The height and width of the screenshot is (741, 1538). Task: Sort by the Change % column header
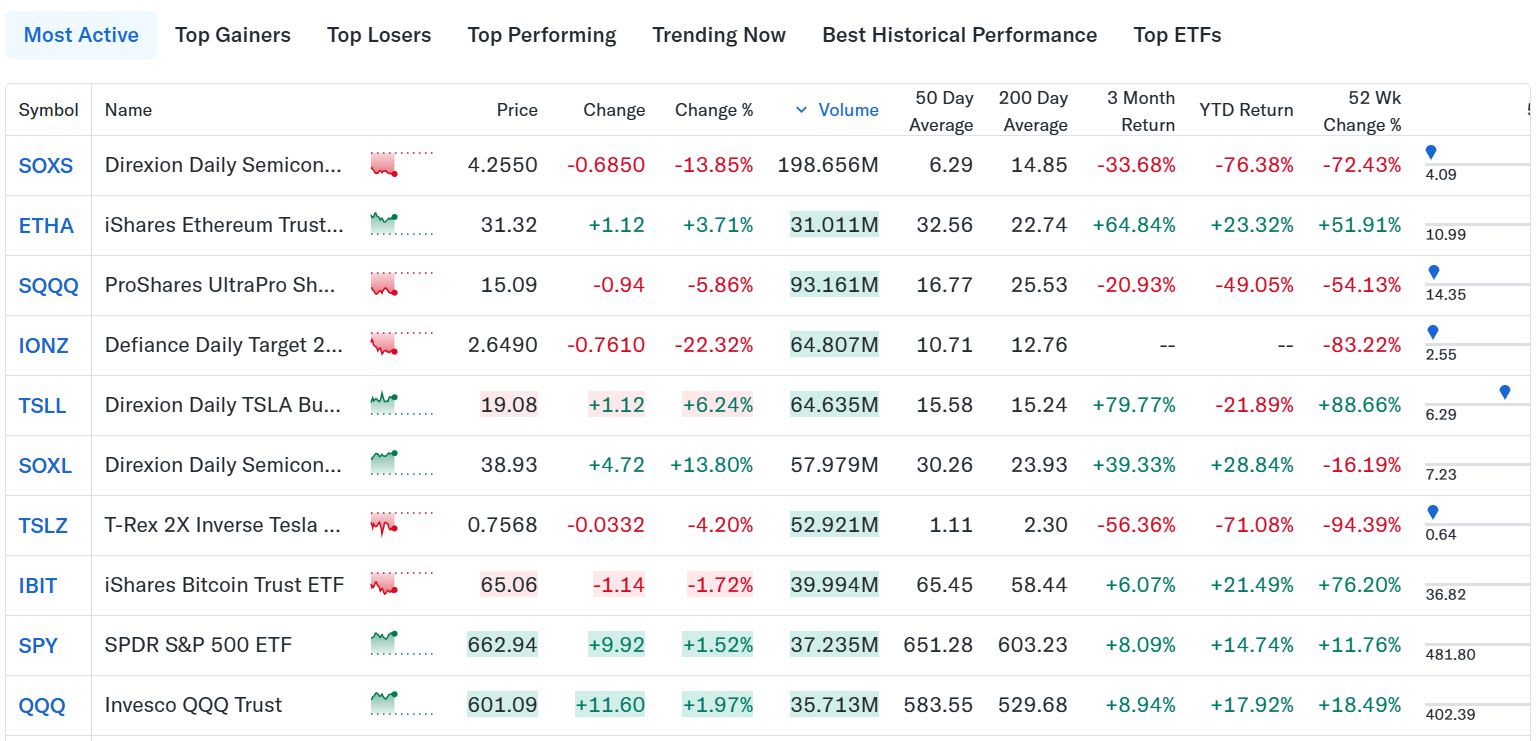(x=713, y=110)
